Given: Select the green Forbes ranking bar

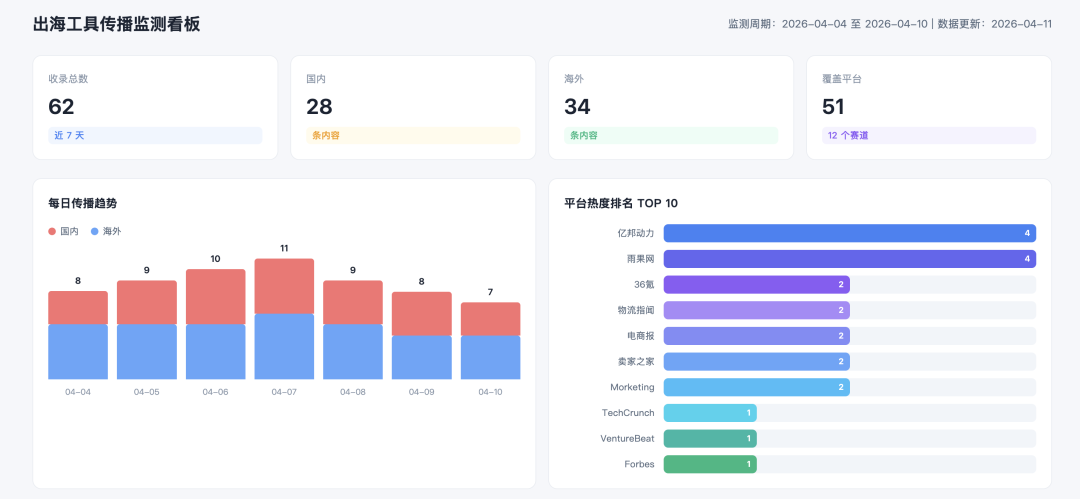Looking at the screenshot, I should point(710,464).
